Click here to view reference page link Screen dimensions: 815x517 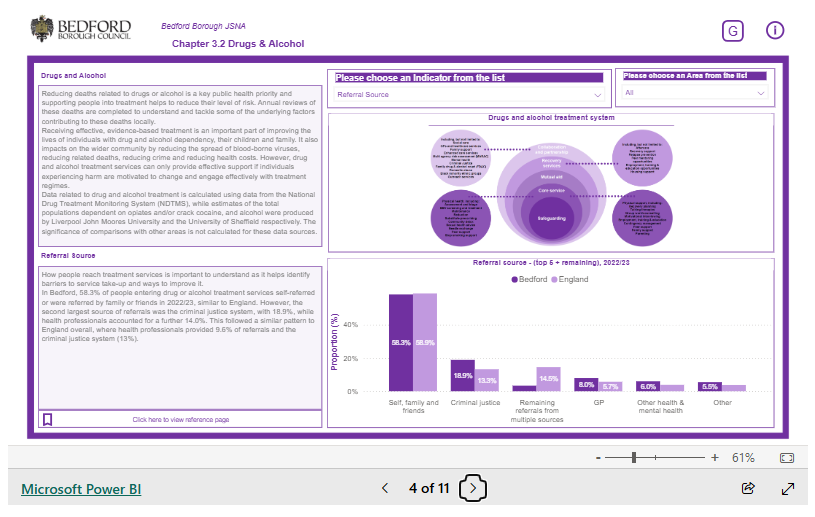pyautogui.click(x=180, y=419)
